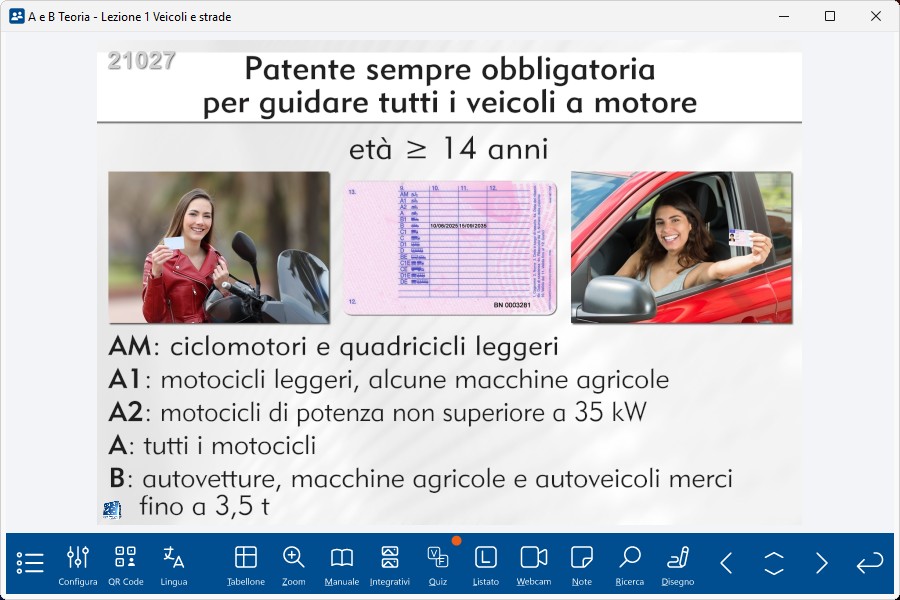This screenshot has width=900, height=600.
Task: Start the Quiz
Action: 438,564
